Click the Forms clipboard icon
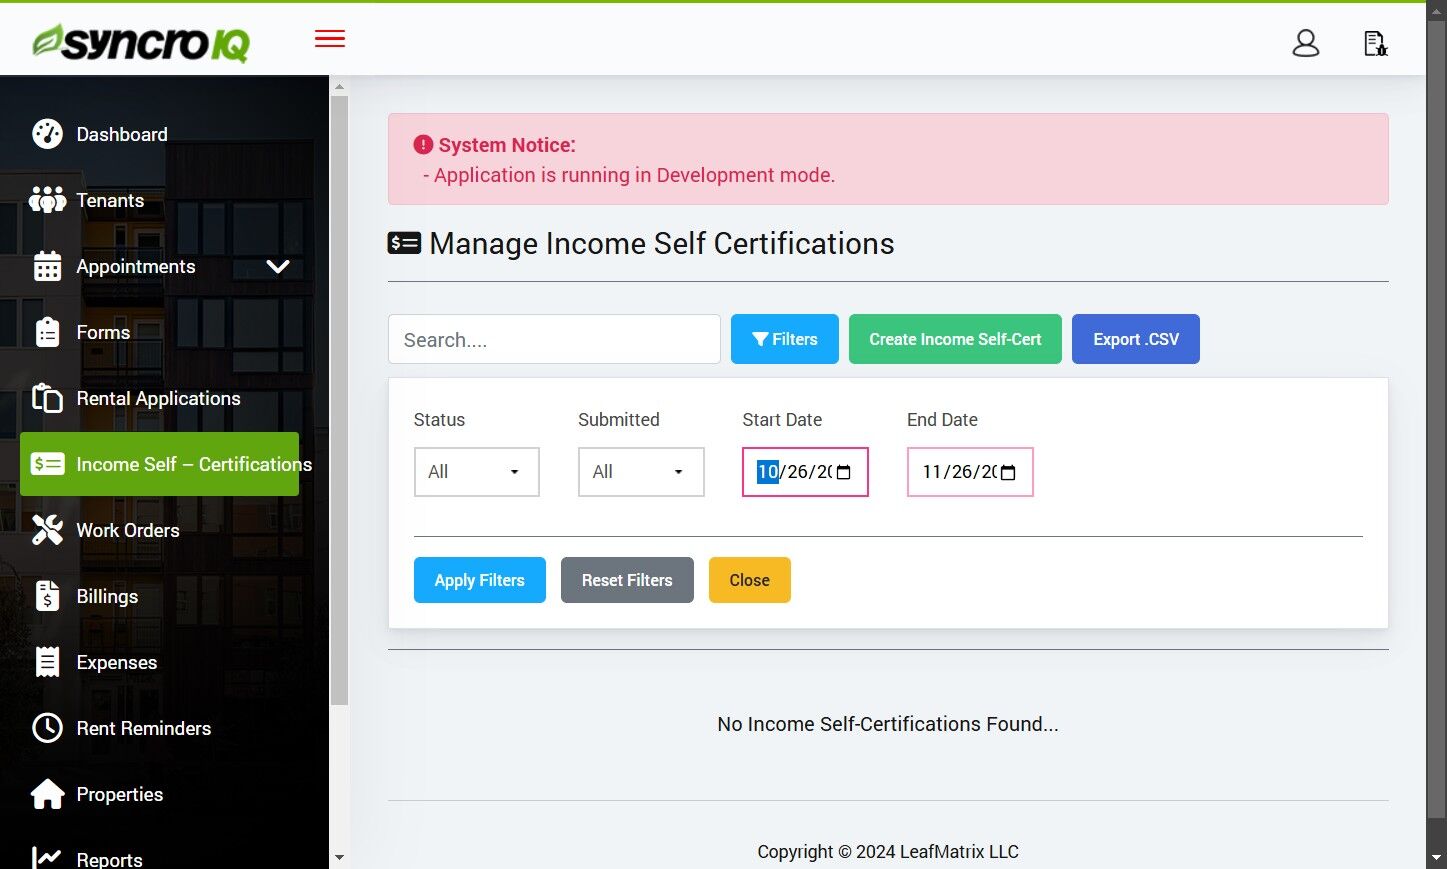 [47, 332]
